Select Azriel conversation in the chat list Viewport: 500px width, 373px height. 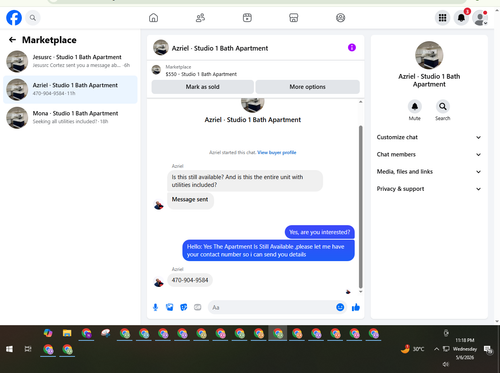point(70,89)
